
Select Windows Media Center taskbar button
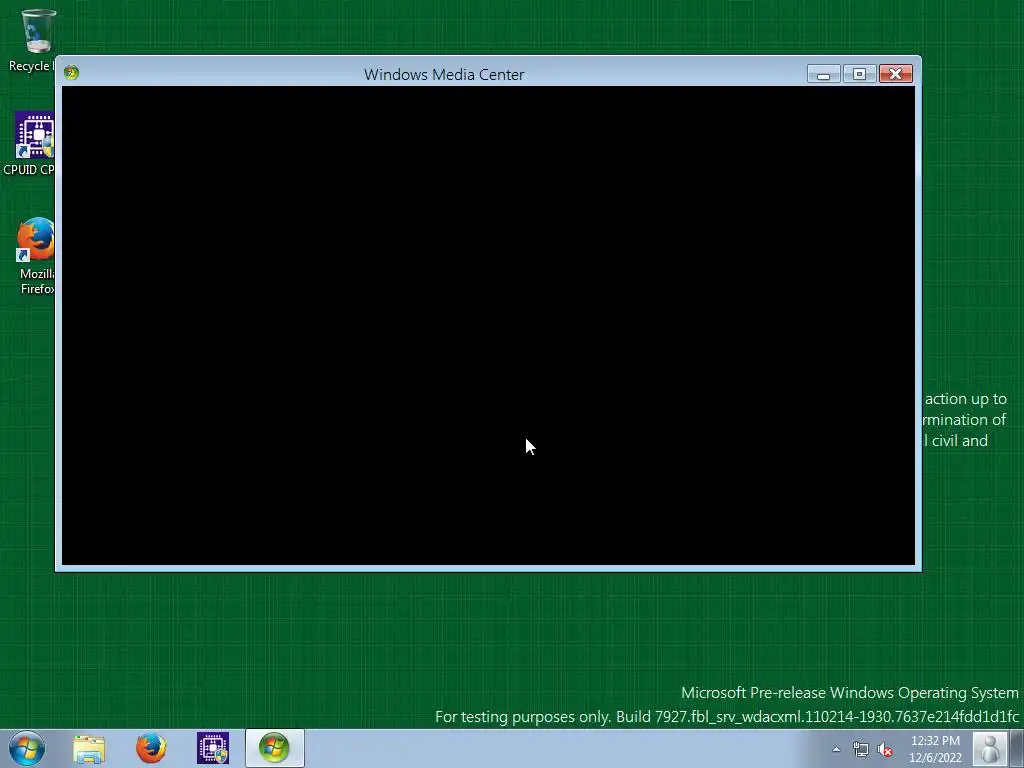point(274,748)
